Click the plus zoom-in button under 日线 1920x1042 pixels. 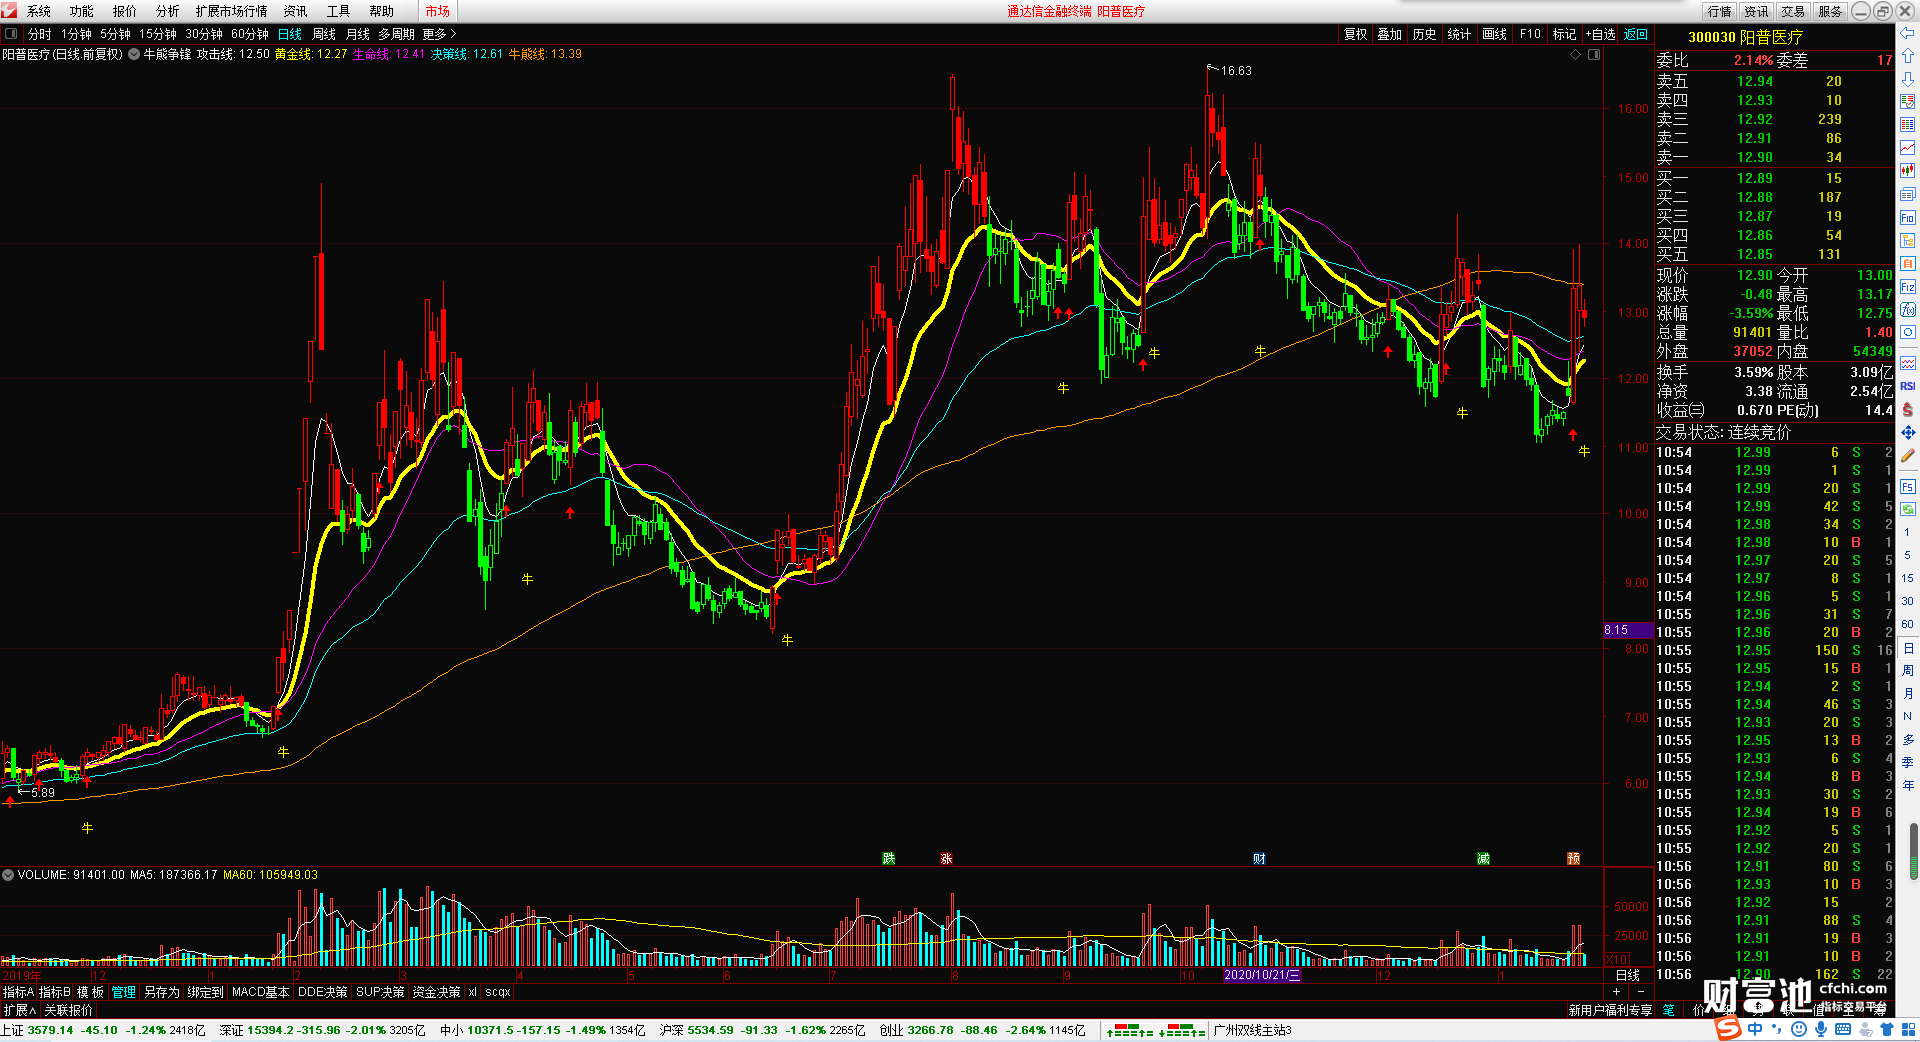coord(1617,991)
